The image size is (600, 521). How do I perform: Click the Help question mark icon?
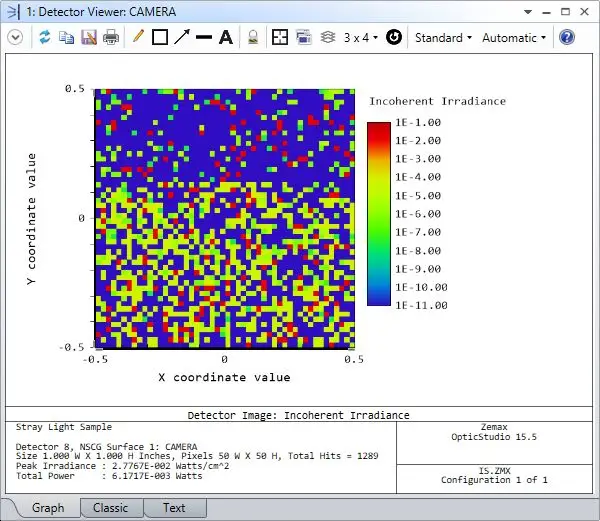tap(567, 37)
